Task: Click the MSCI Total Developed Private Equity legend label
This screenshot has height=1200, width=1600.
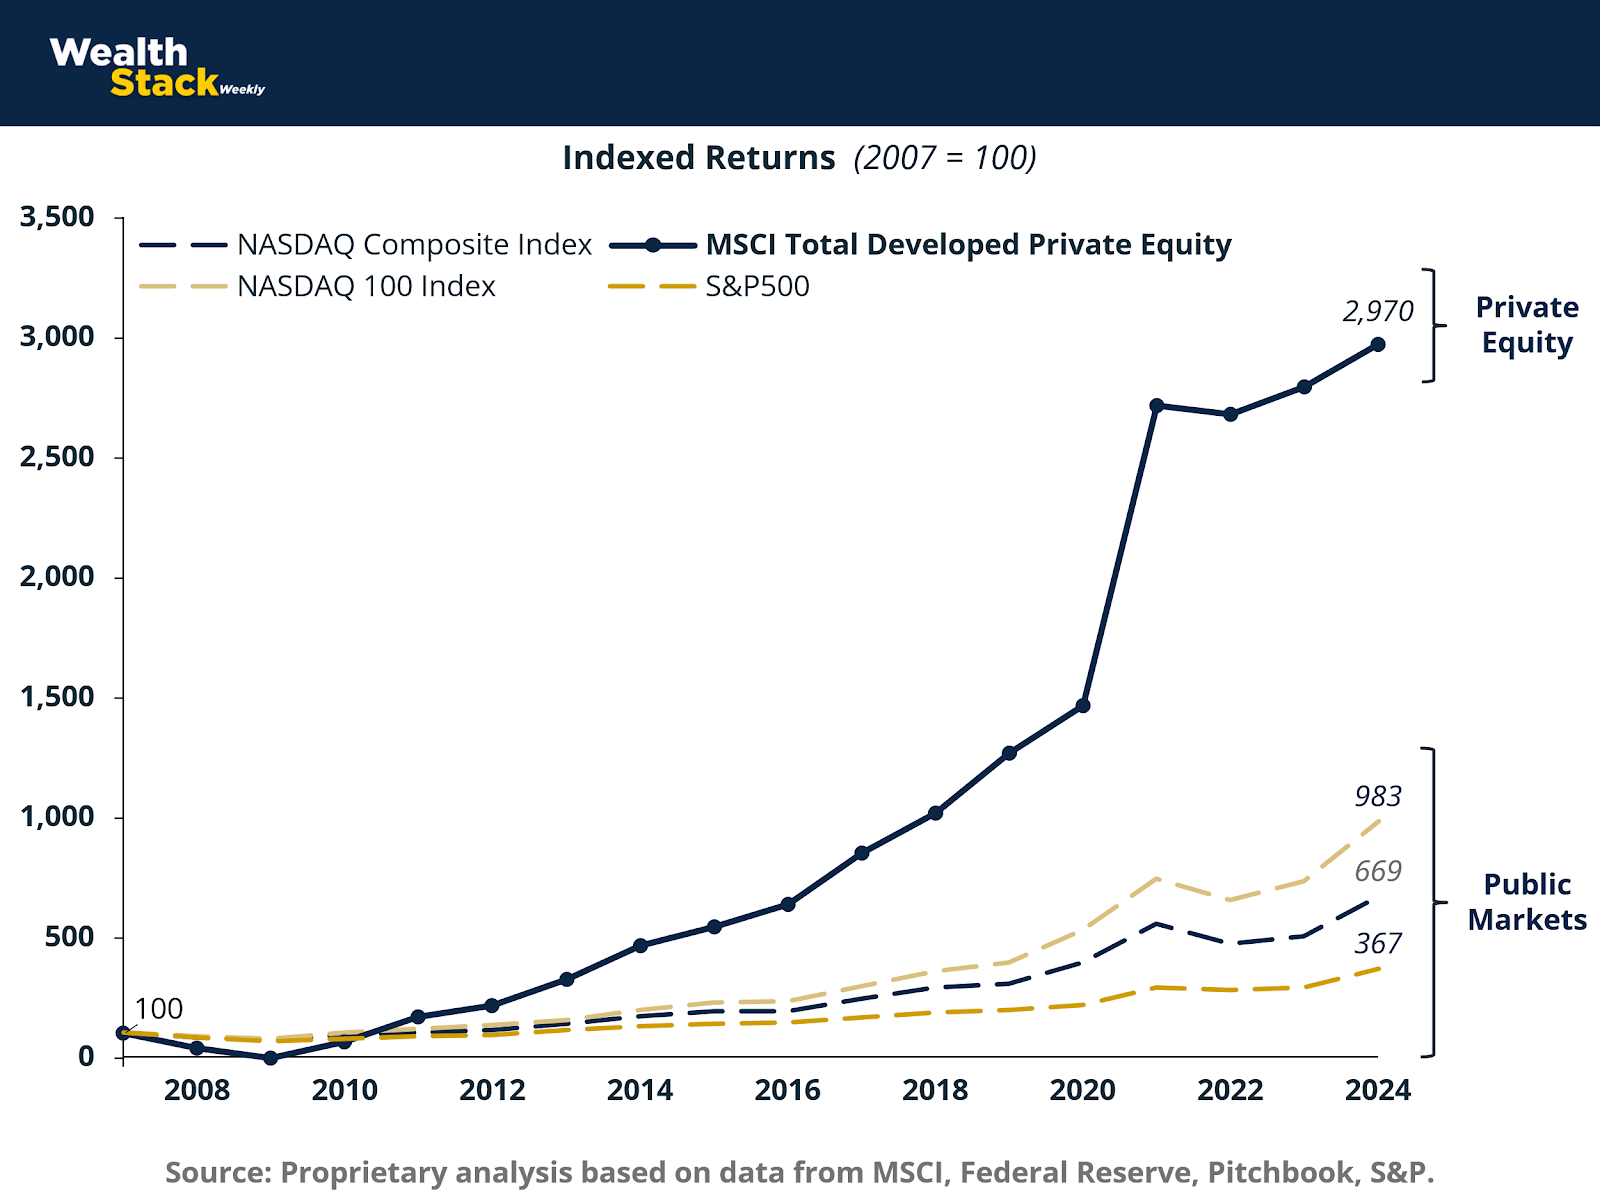Action: [x=969, y=245]
